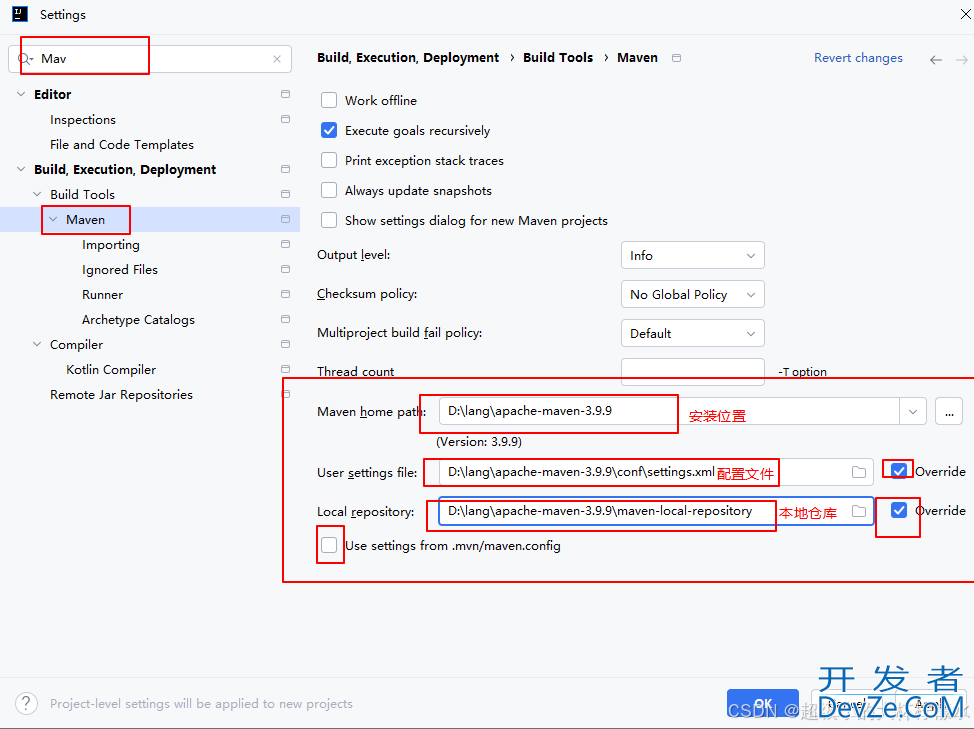Click the project-level icon on Kotlin Compiler row

tap(285, 369)
